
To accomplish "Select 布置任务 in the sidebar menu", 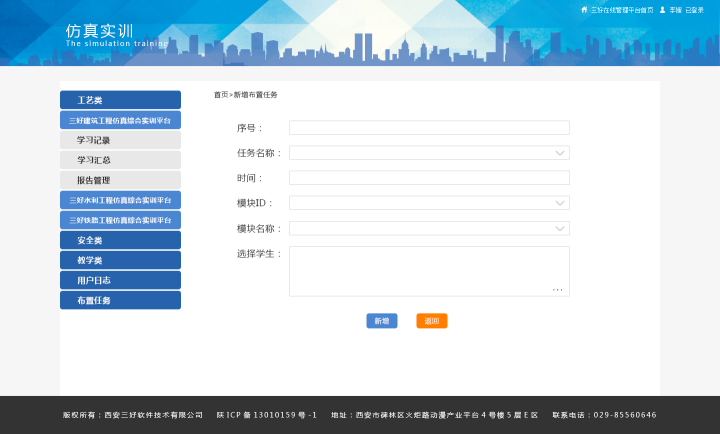I will coord(120,300).
